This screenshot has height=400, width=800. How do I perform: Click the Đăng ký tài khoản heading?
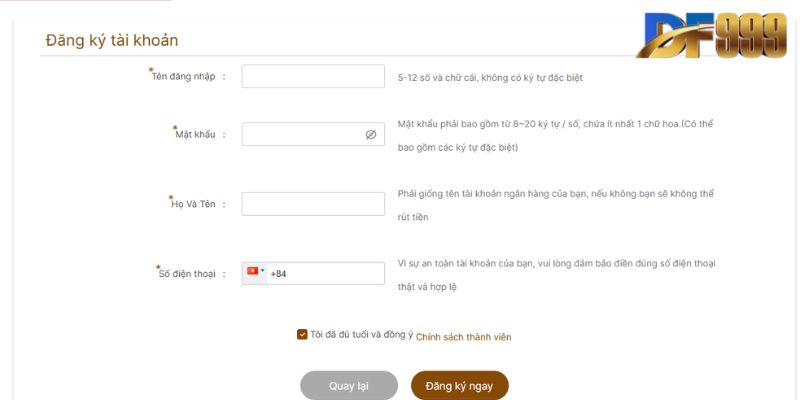tap(112, 40)
